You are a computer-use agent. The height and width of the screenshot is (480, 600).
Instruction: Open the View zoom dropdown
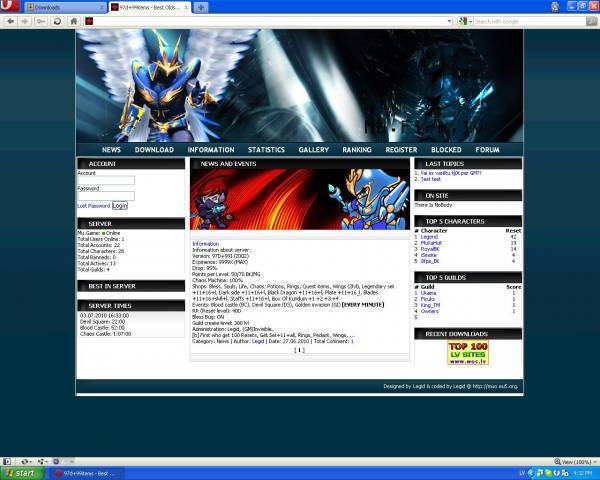[x=576, y=462]
